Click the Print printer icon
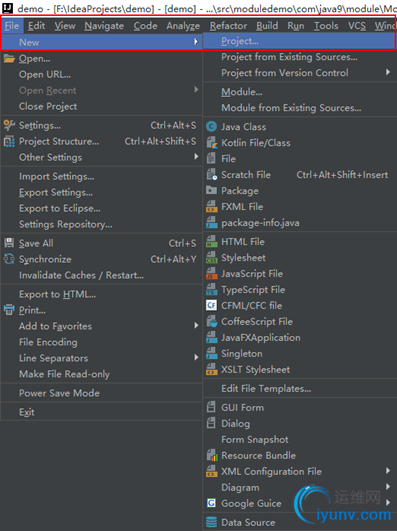The width and height of the screenshot is (397, 531). (x=9, y=310)
